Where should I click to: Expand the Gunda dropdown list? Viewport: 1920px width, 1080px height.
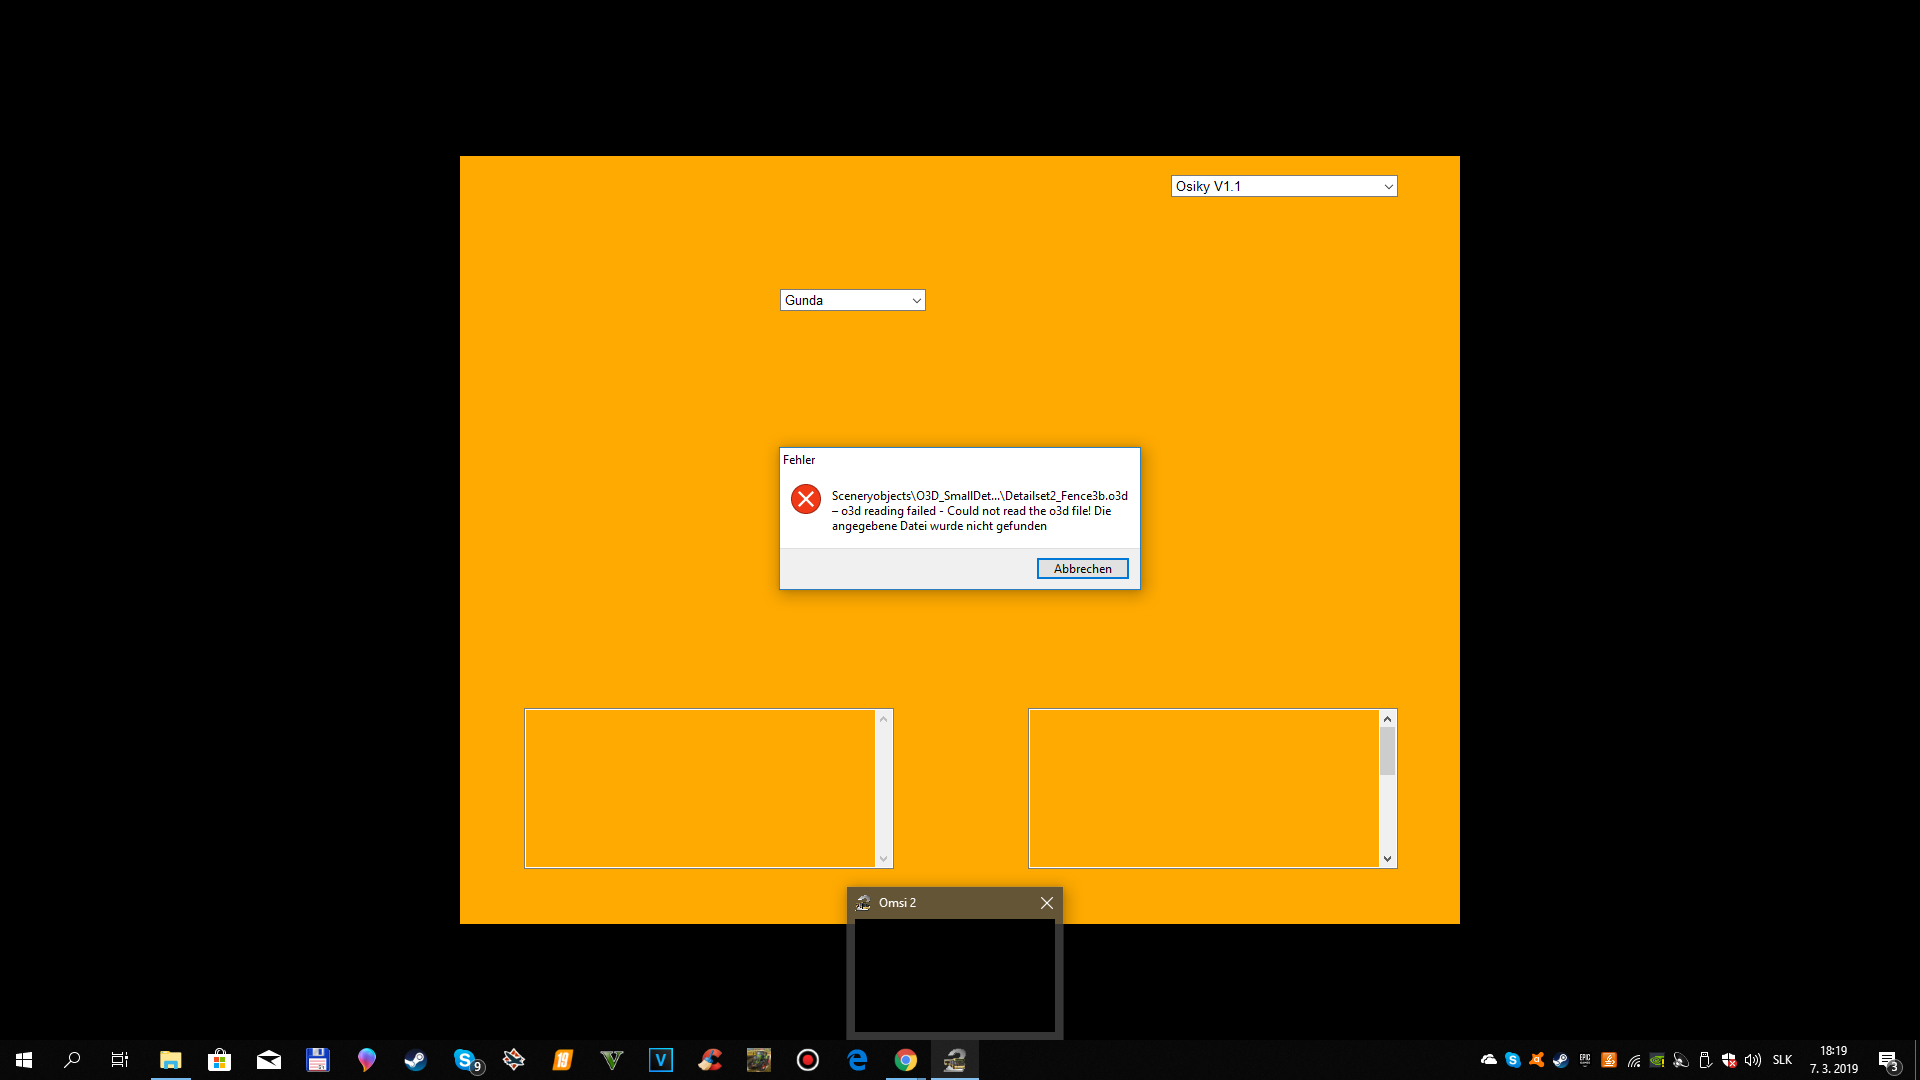click(x=916, y=301)
